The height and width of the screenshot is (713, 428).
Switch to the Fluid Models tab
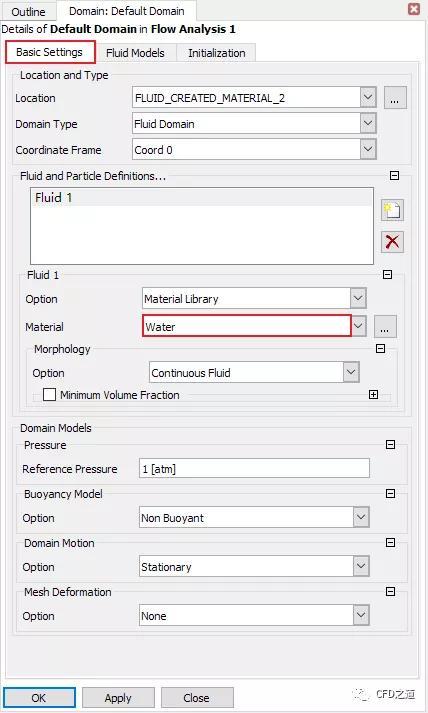point(135,53)
